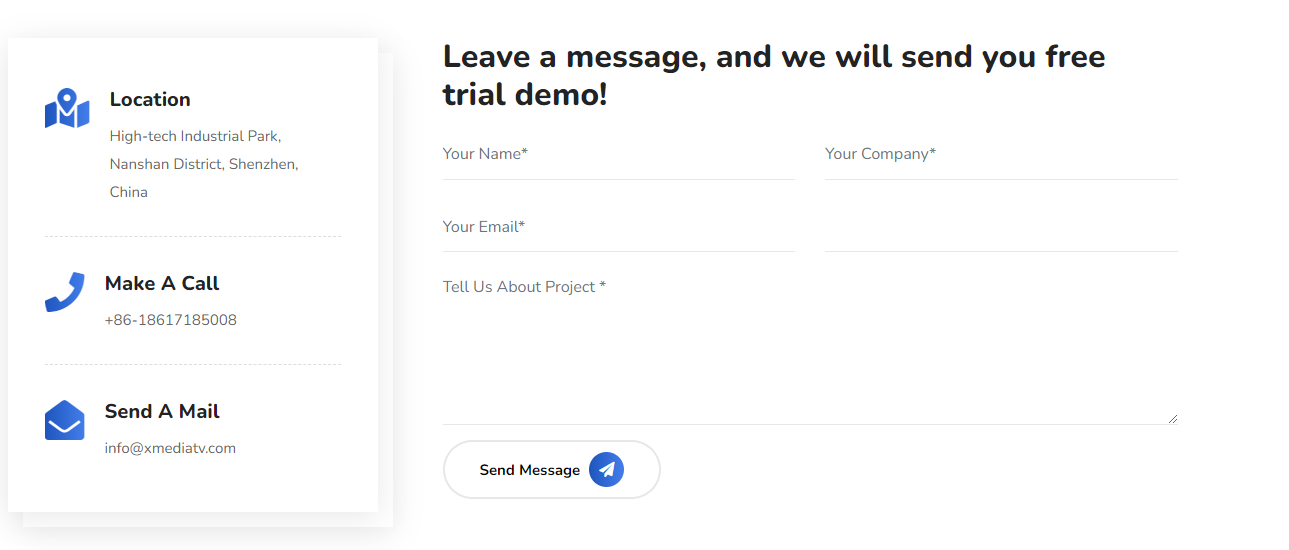Click the open envelope mail icon
This screenshot has height=550, width=1289.
coord(65,420)
